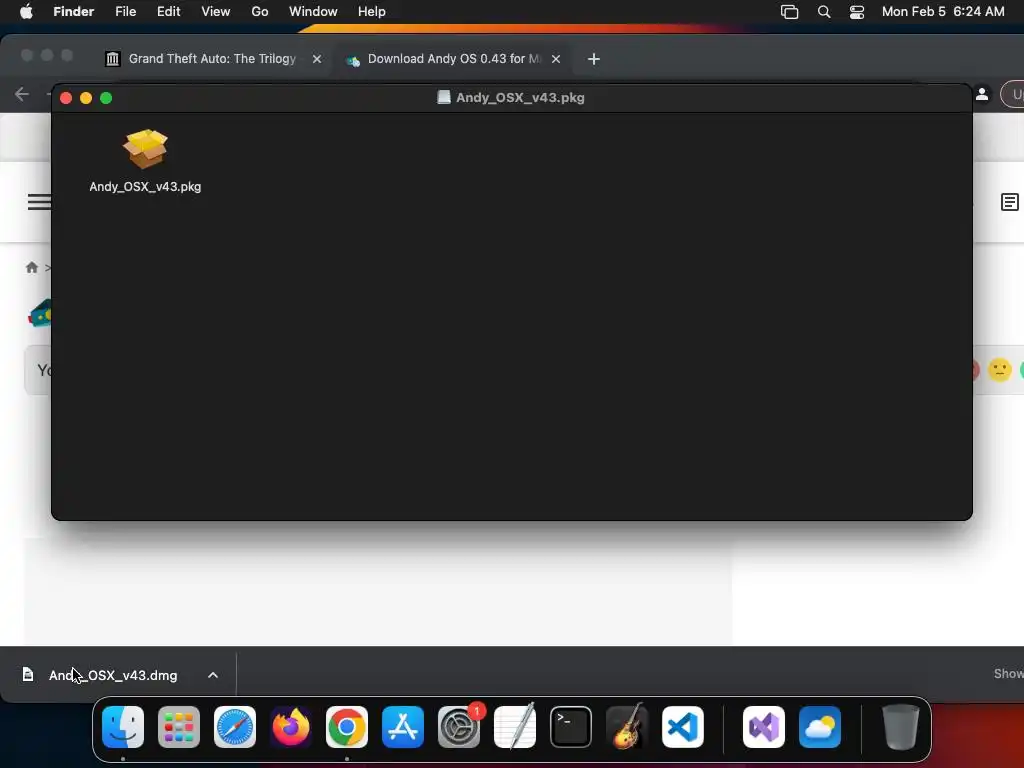
Task: Select the Andy_OSX_v43.pkg file name label
Action: tap(145, 187)
